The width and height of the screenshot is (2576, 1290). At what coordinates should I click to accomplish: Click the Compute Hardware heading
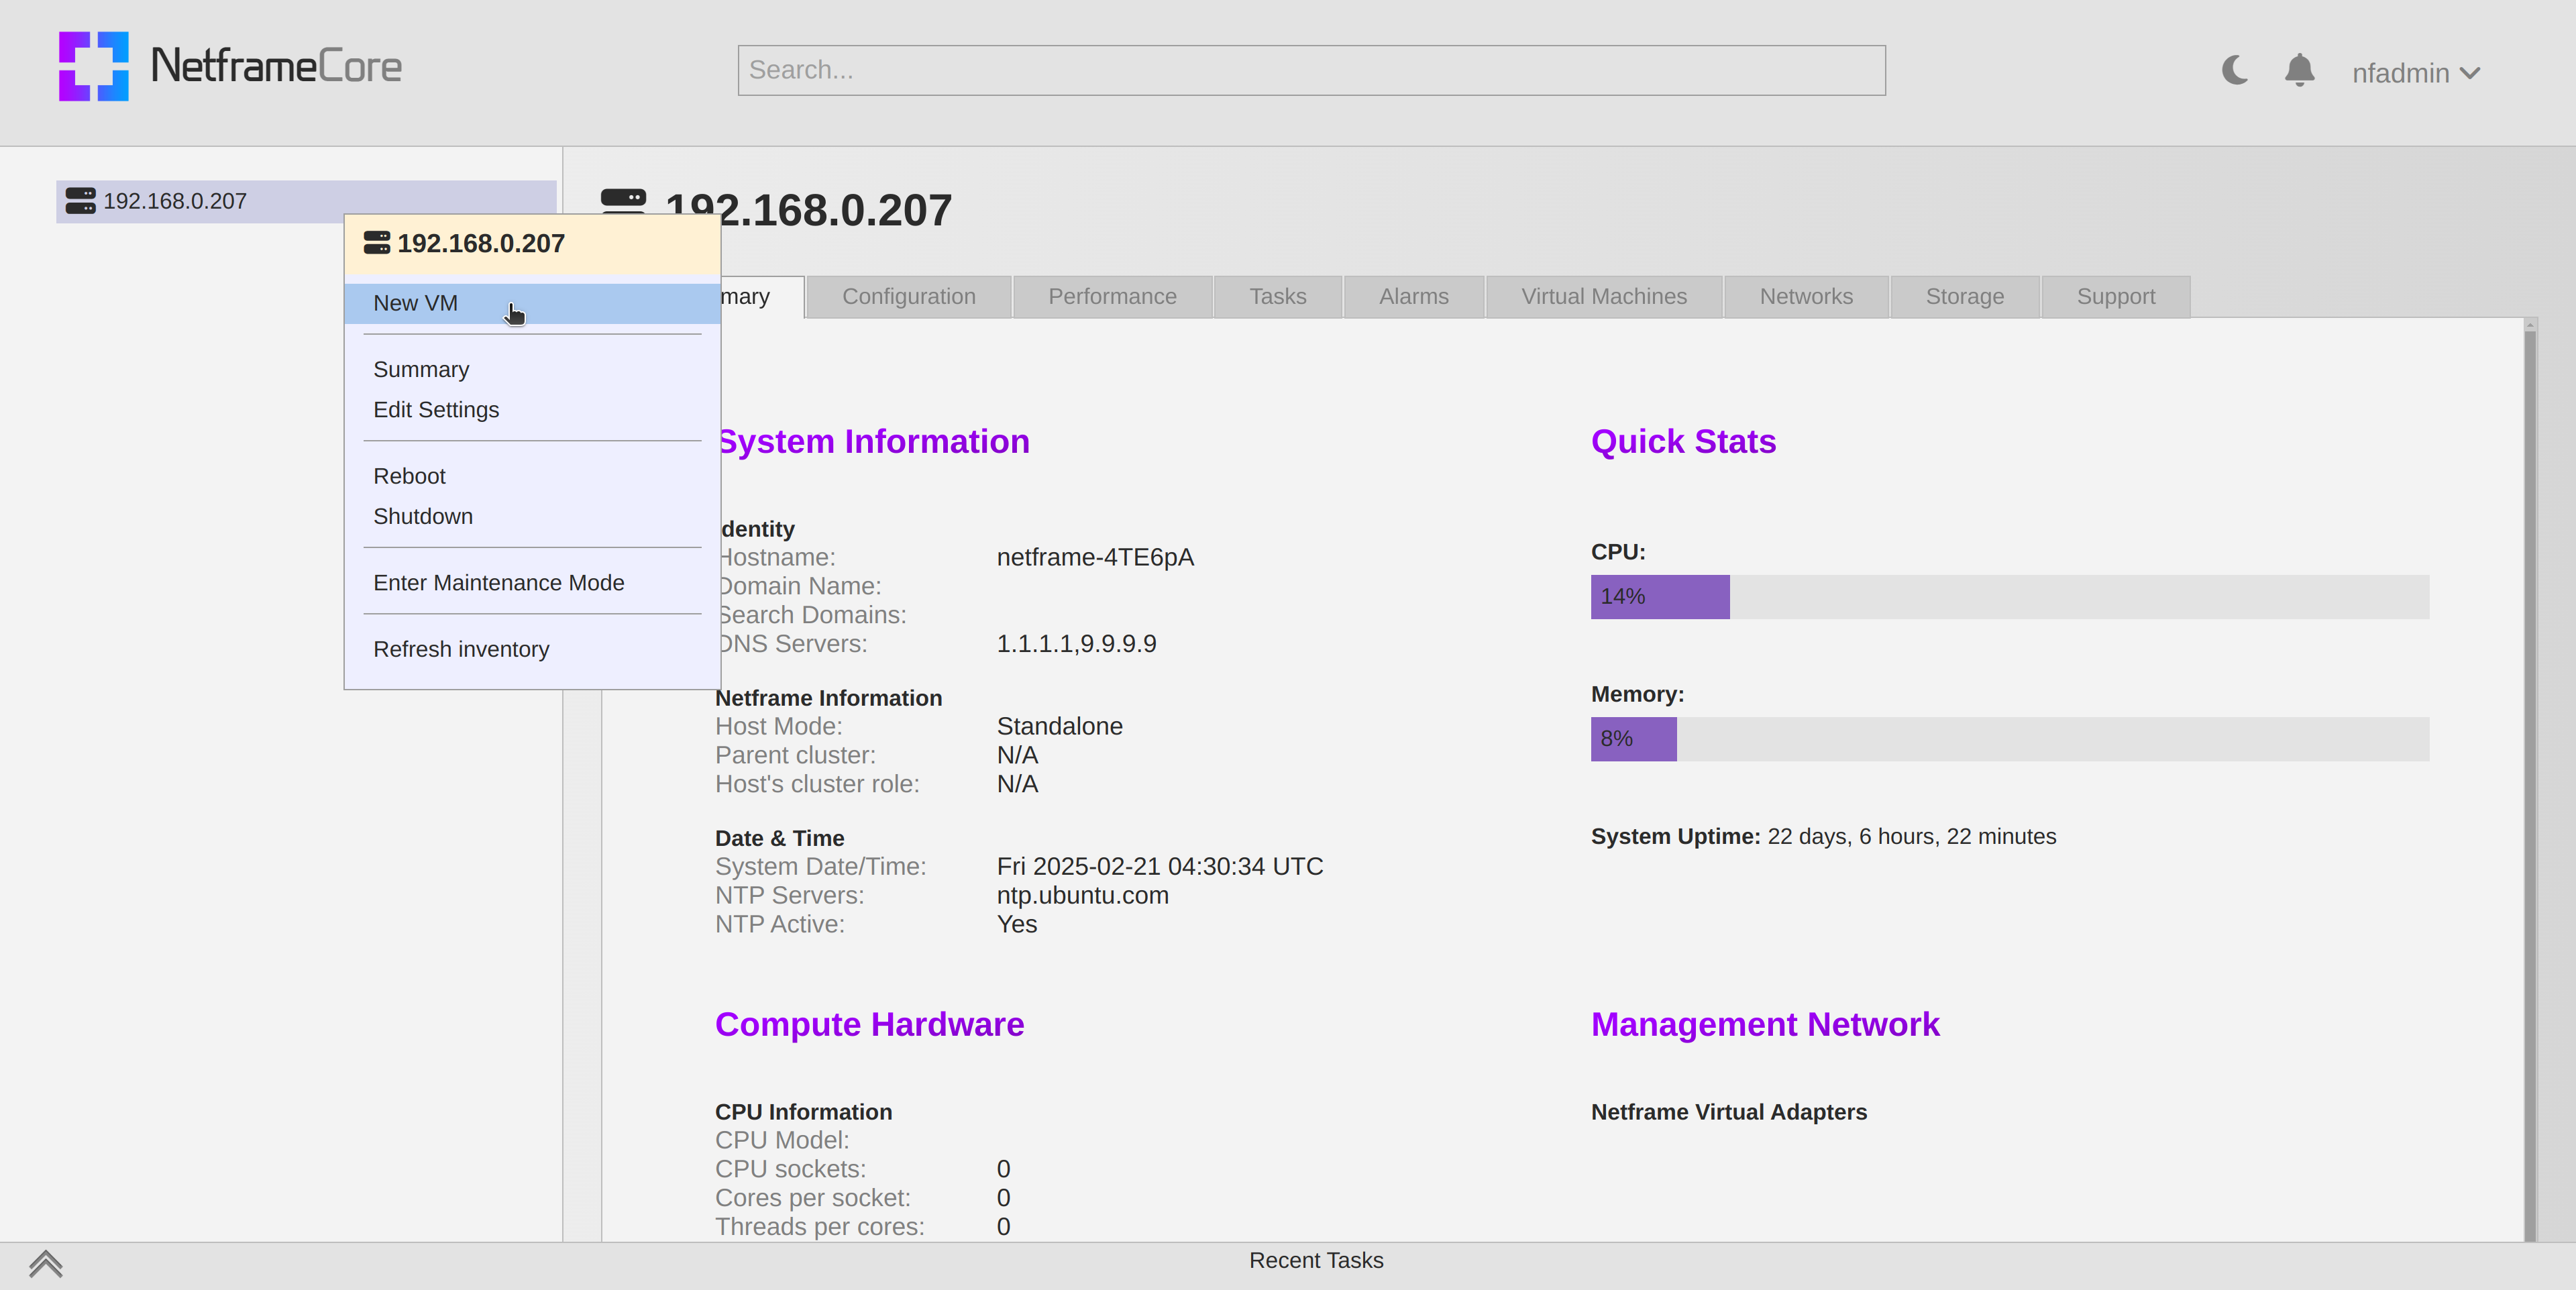[869, 1024]
